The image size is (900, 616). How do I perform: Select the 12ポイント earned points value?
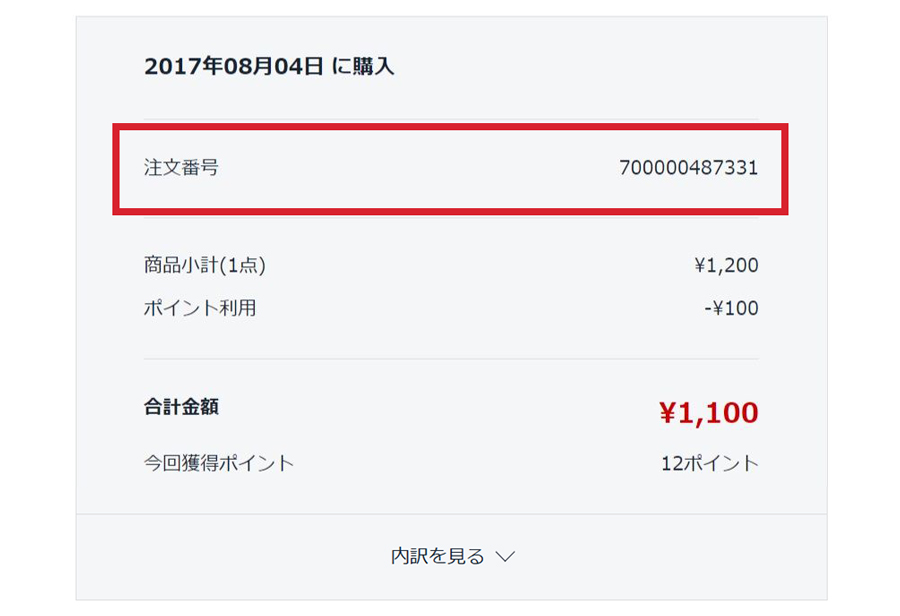click(709, 463)
